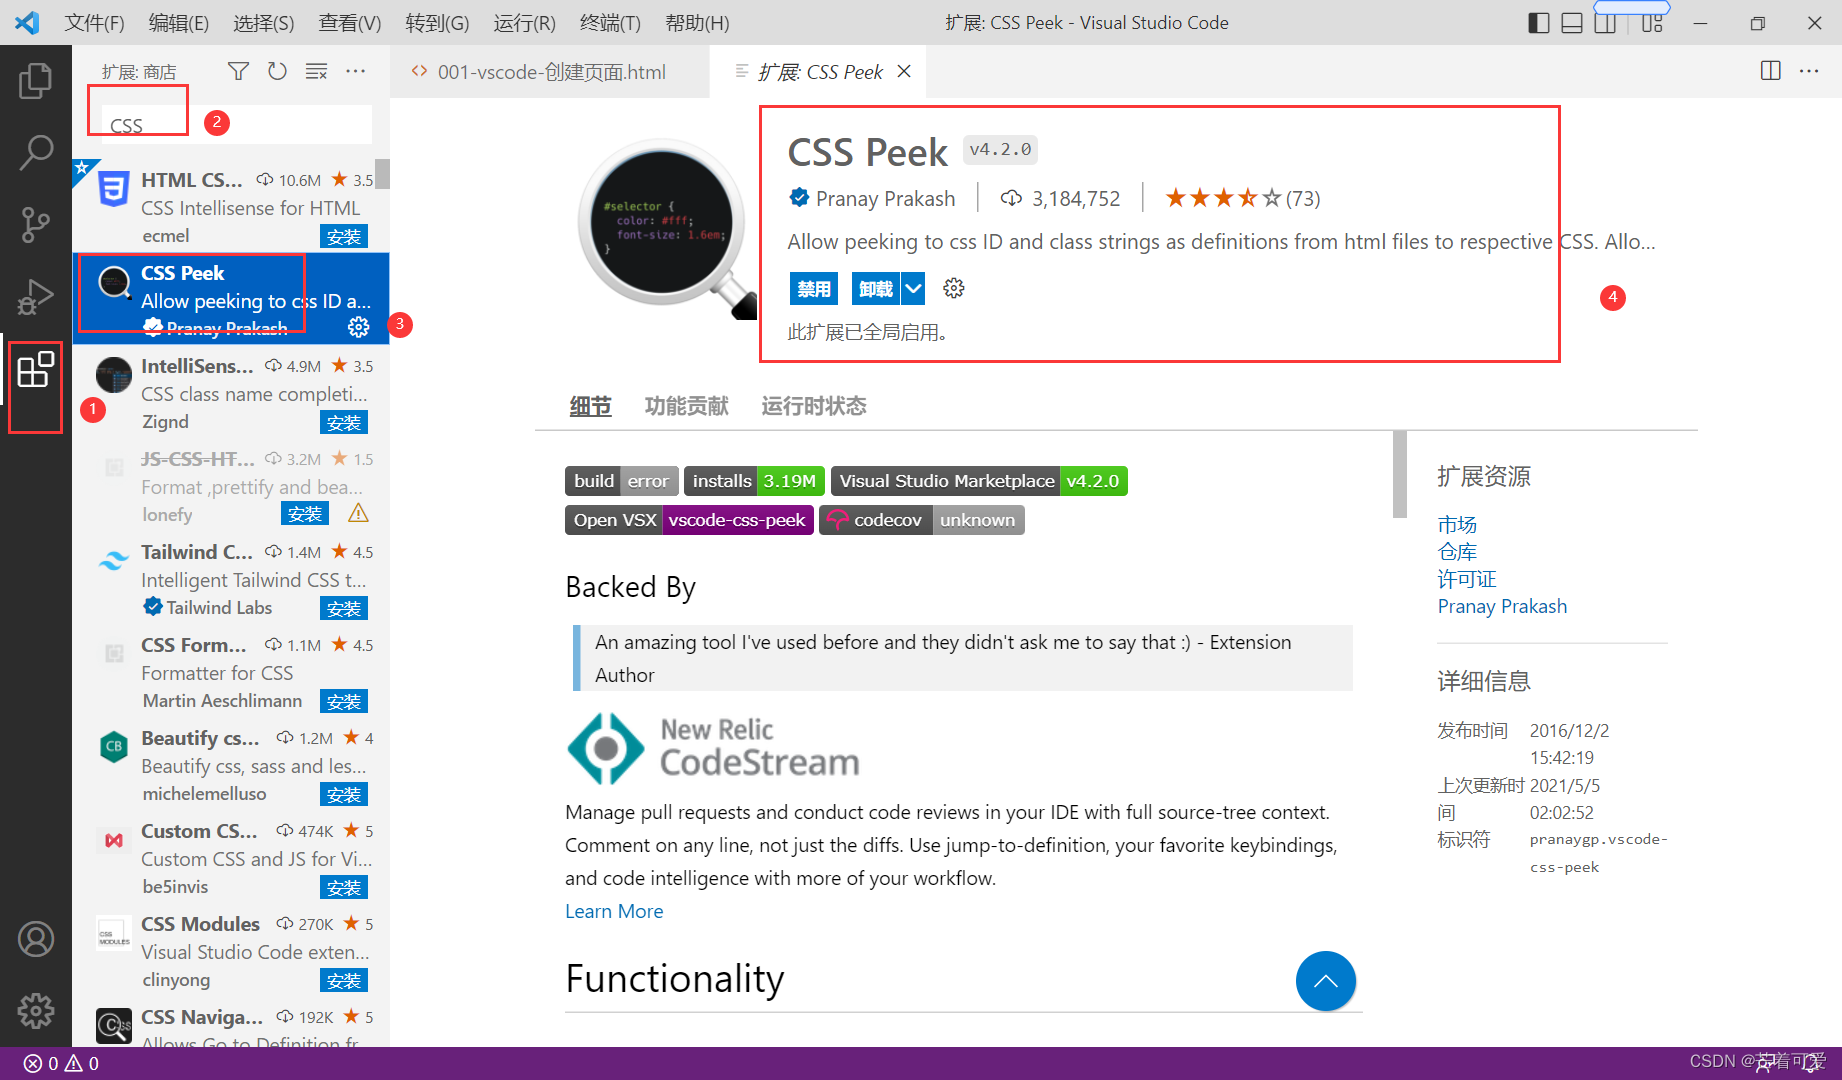The image size is (1842, 1080).
Task: Open the Source Control view
Action: tap(36, 225)
